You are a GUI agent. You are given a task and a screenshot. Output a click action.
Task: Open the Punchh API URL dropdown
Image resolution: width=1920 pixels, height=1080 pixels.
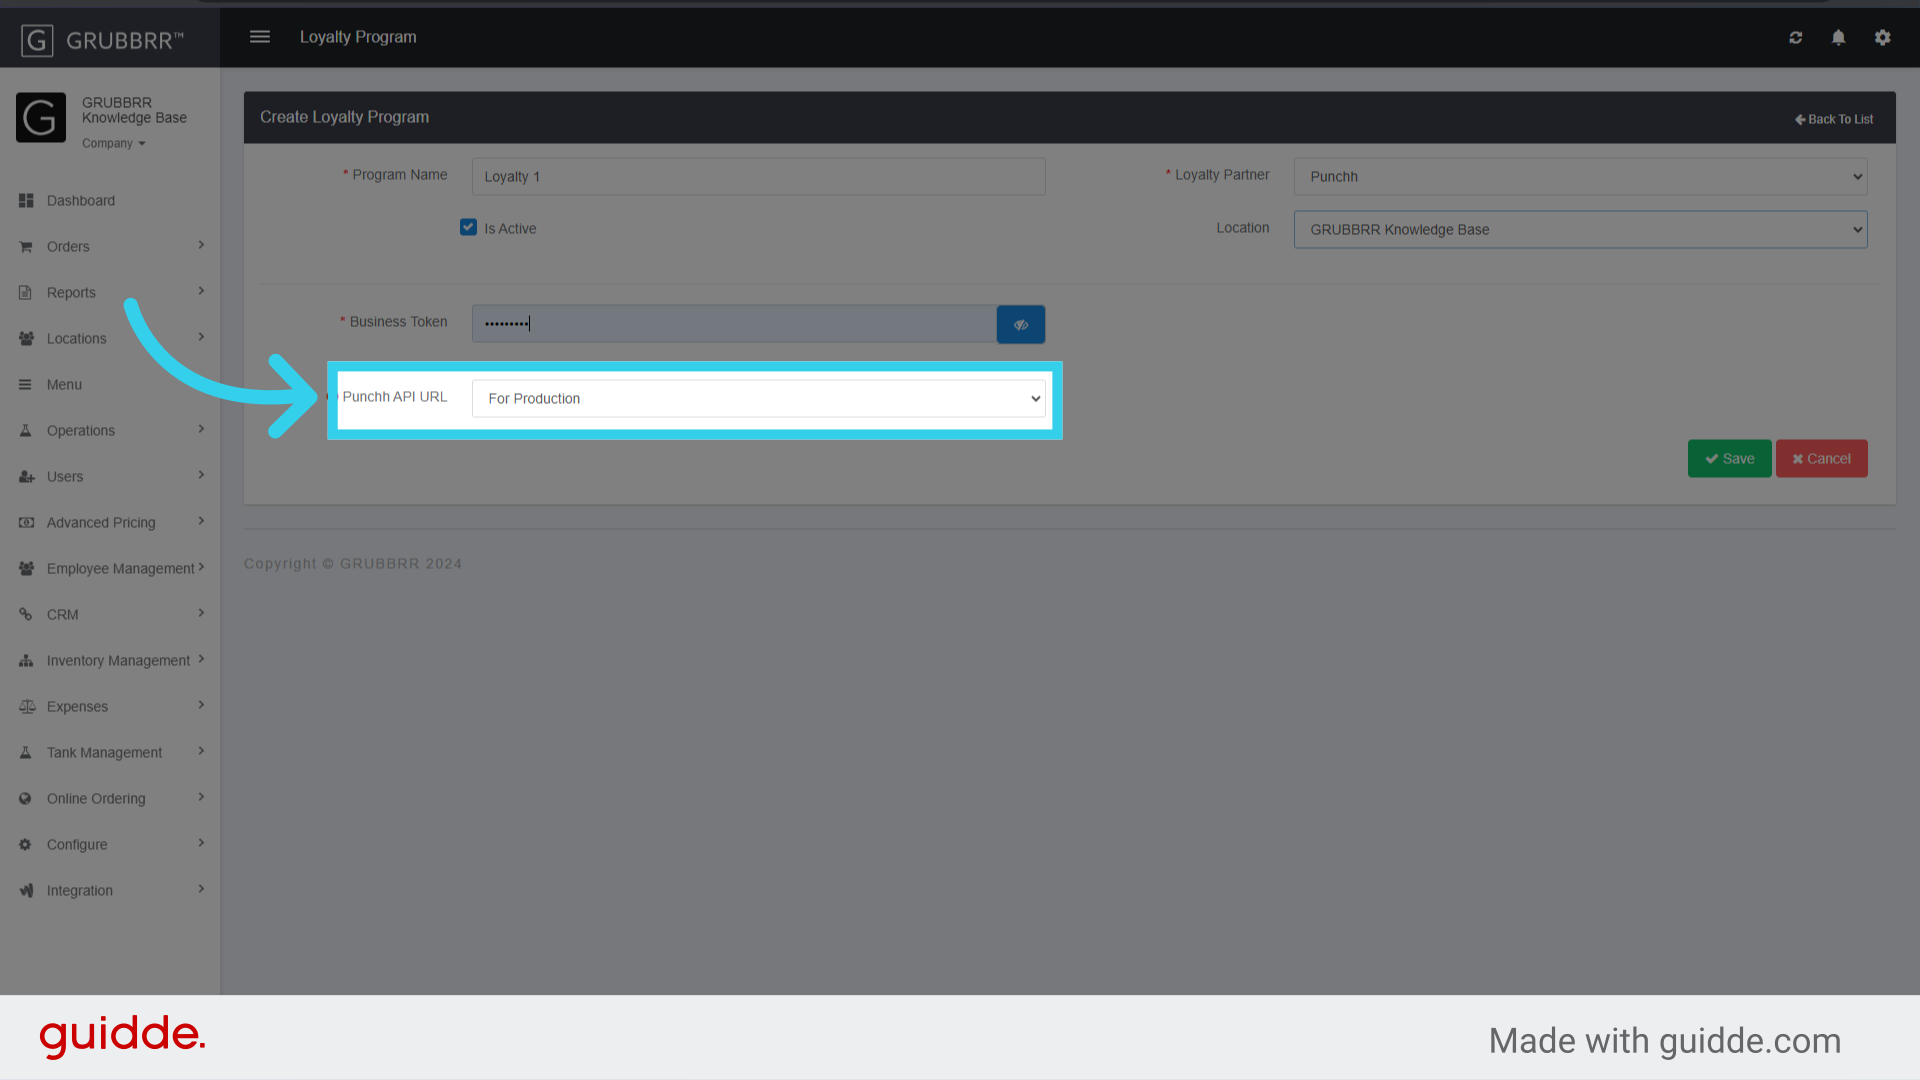[758, 398]
